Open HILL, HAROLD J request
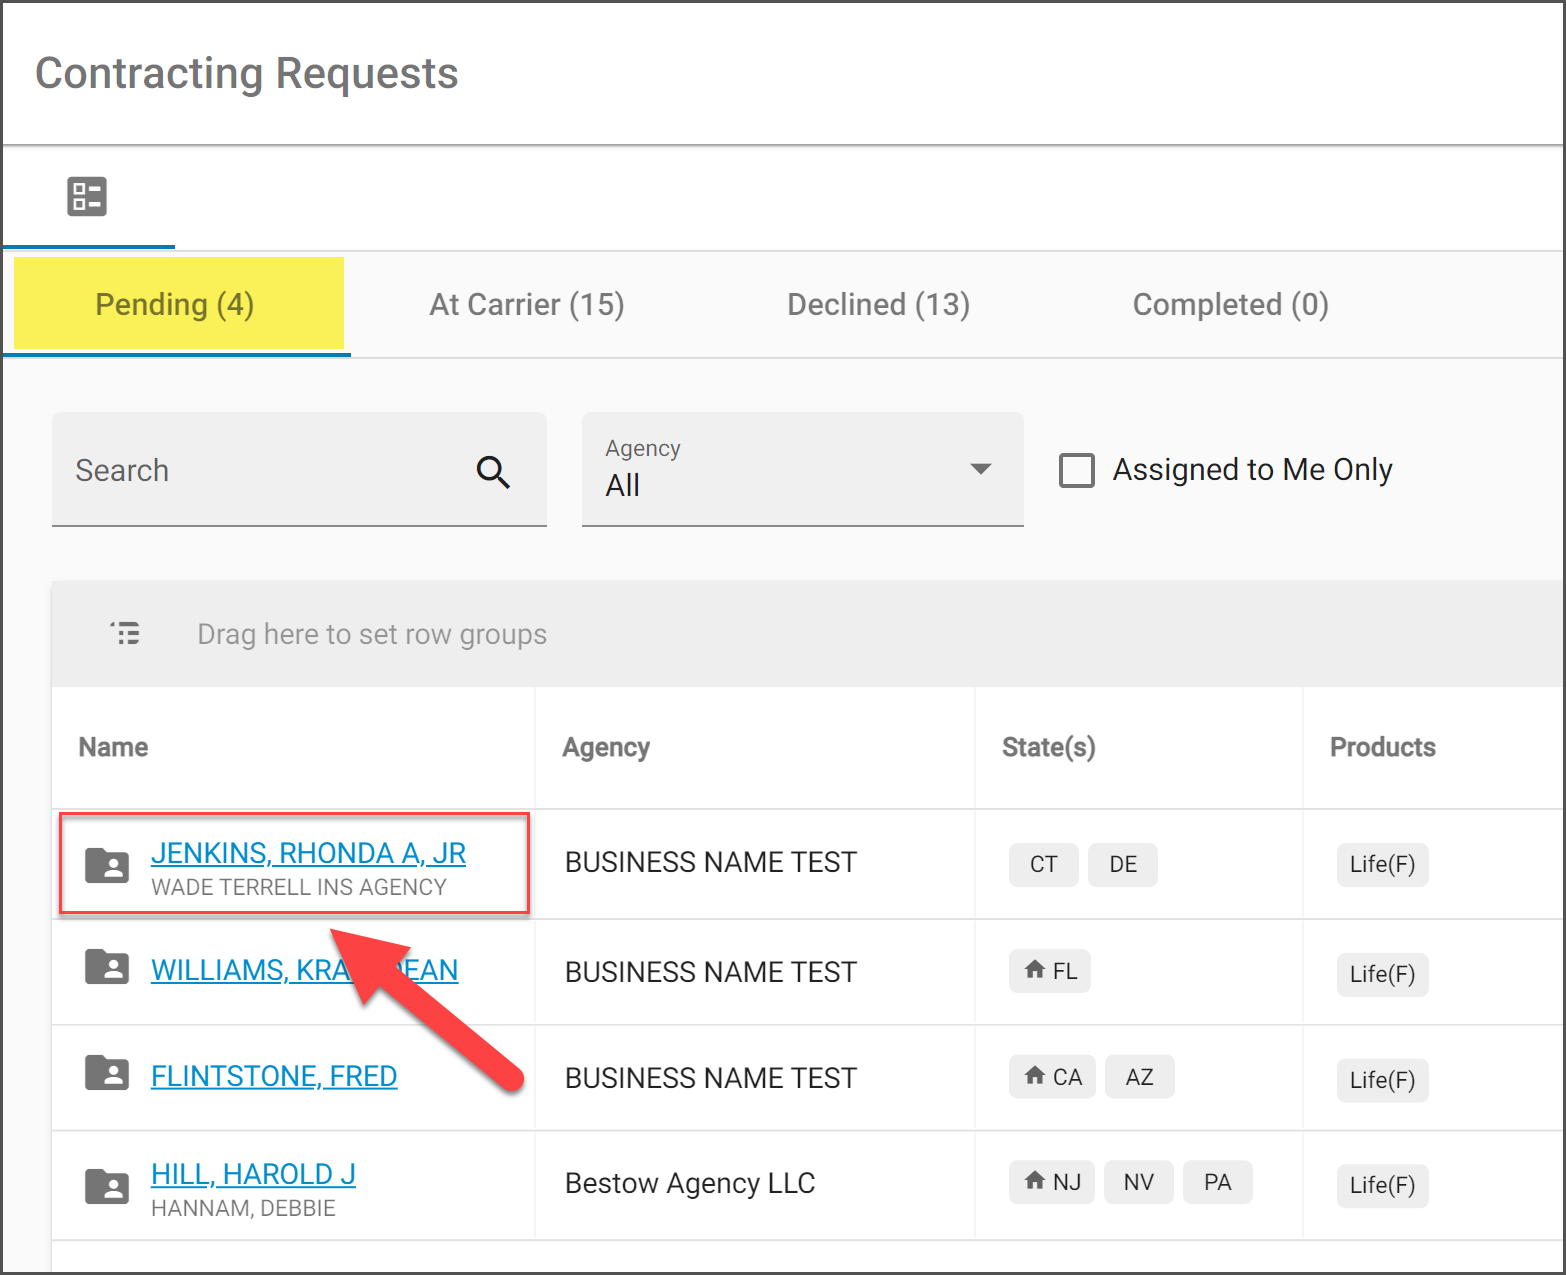1566x1275 pixels. click(x=253, y=1174)
